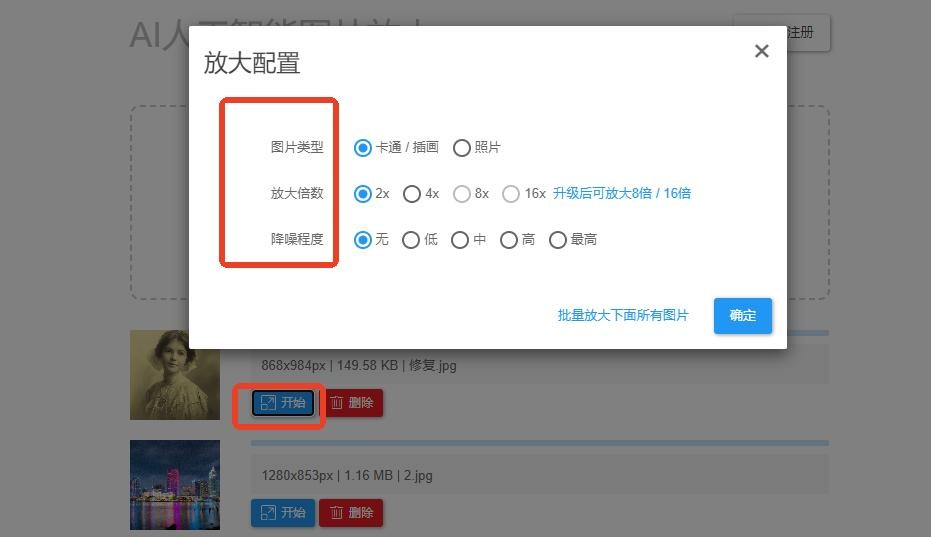Choose 16x magnification option
The width and height of the screenshot is (931, 537).
click(x=511, y=194)
